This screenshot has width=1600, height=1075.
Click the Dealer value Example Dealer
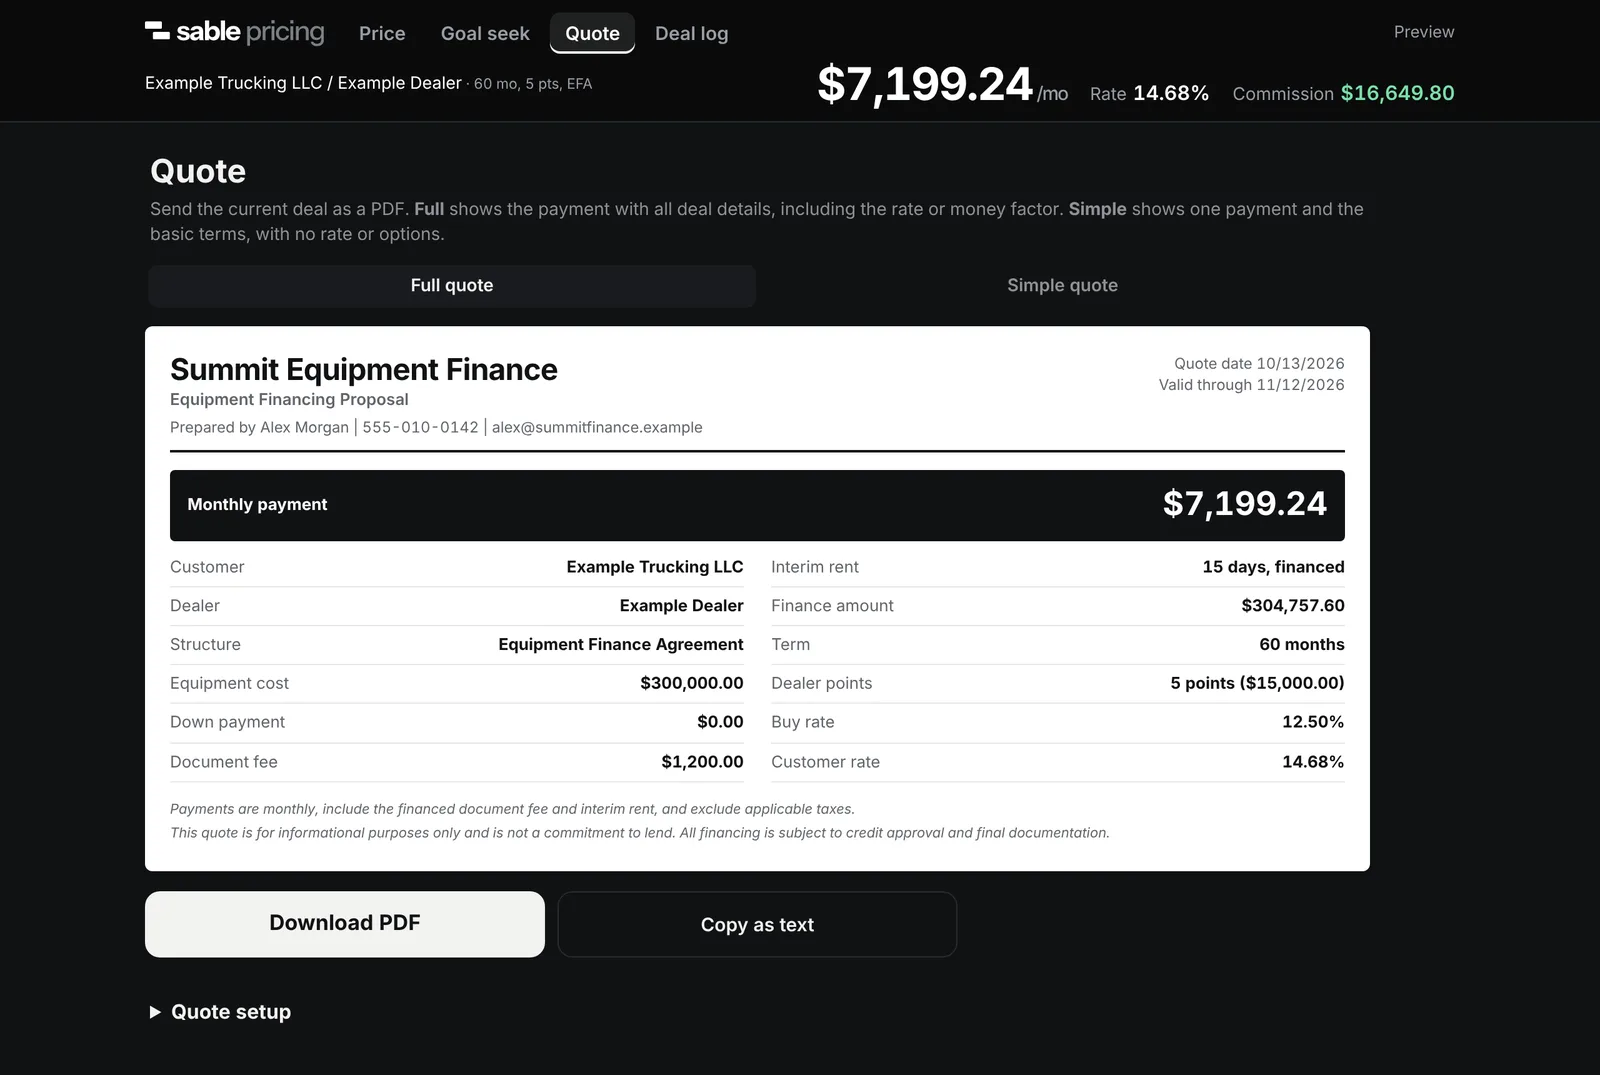point(681,606)
